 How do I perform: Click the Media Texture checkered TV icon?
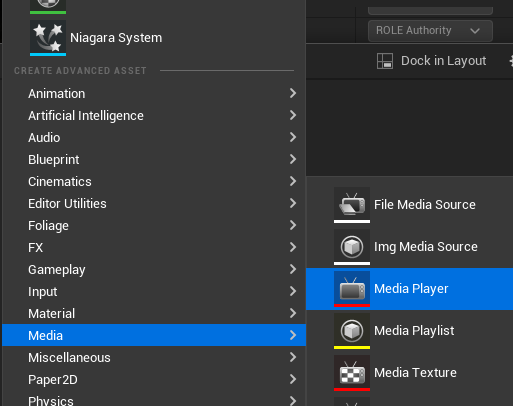click(x=352, y=373)
